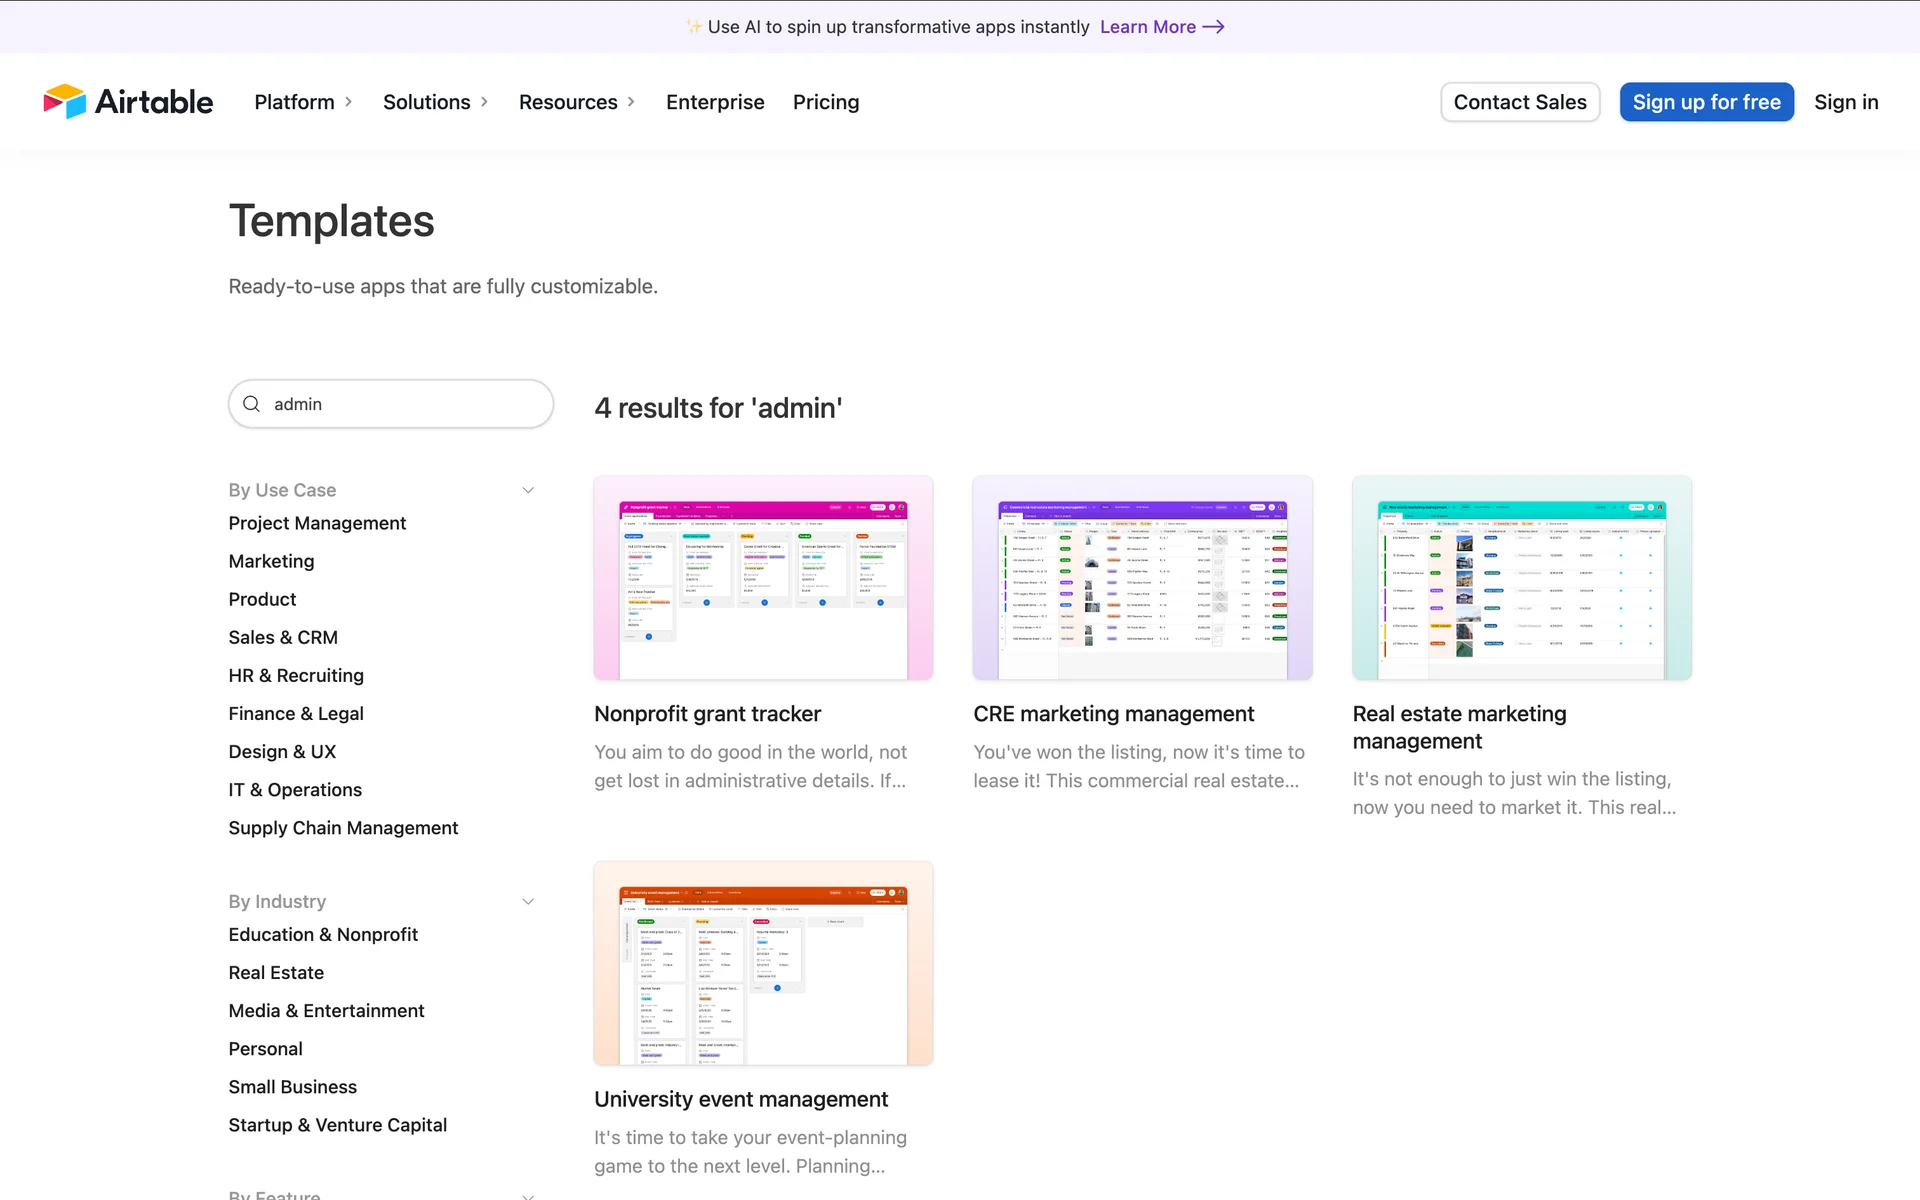Screen dimensions: 1920x1200
Task: Expand the Platform menu chevron
Action: click(349, 102)
